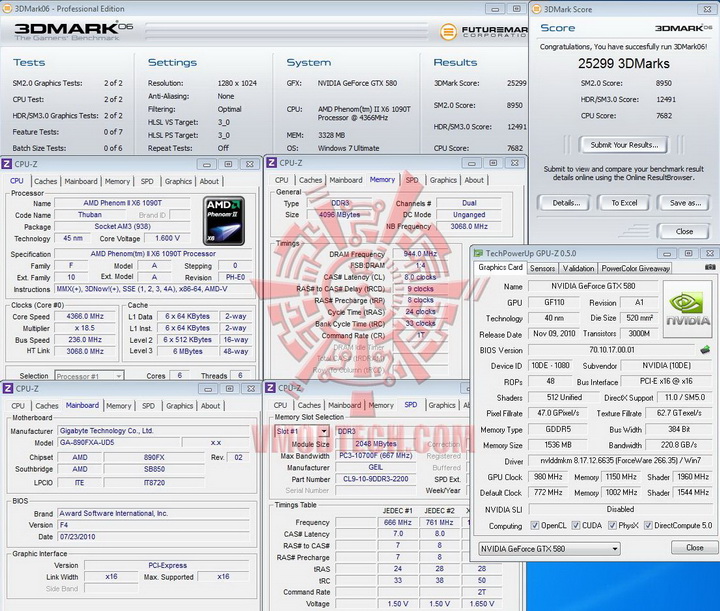Click the BIOS save chip icon in GPU-Z

click(705, 350)
